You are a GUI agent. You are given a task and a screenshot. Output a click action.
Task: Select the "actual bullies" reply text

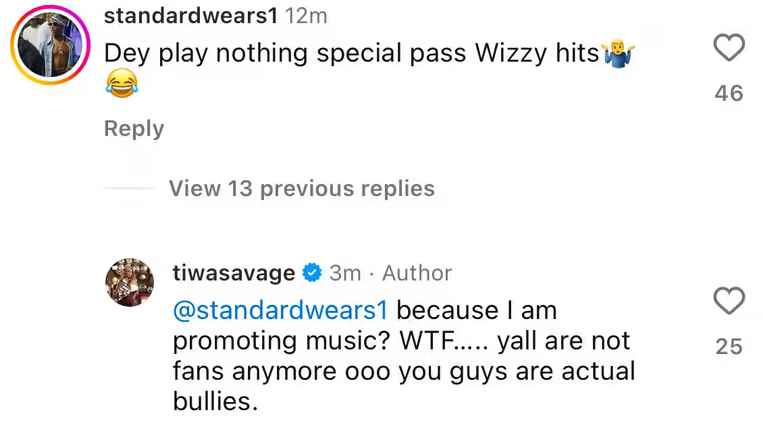(404, 386)
